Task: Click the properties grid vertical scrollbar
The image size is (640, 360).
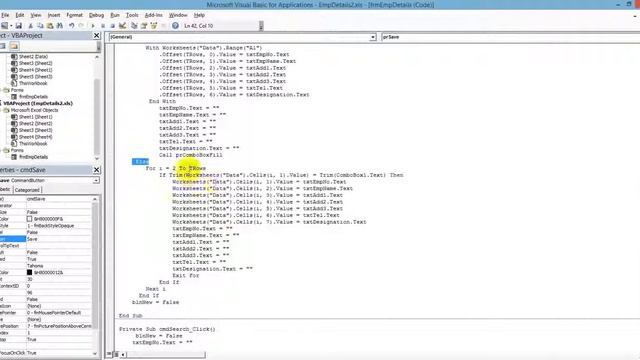Action: [95, 276]
